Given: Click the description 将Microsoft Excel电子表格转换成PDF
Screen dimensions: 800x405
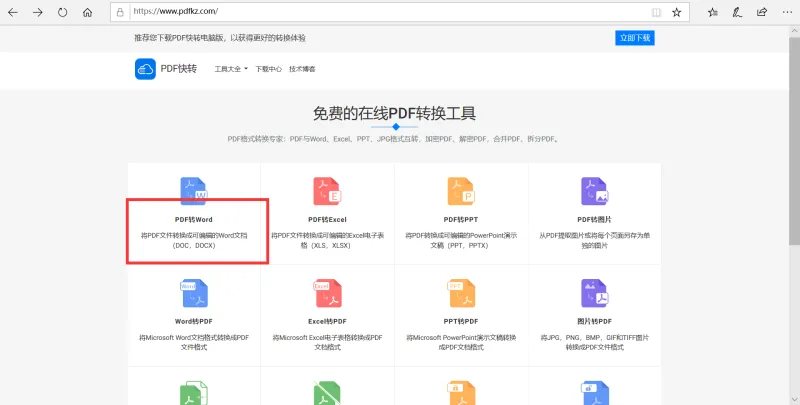Looking at the screenshot, I should (x=328, y=343).
